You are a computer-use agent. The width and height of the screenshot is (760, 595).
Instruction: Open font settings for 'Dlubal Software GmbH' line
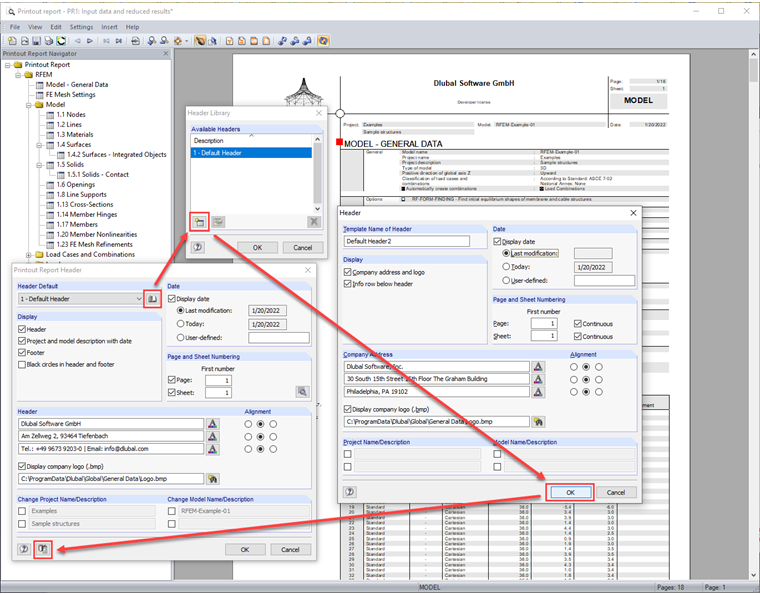click(212, 424)
